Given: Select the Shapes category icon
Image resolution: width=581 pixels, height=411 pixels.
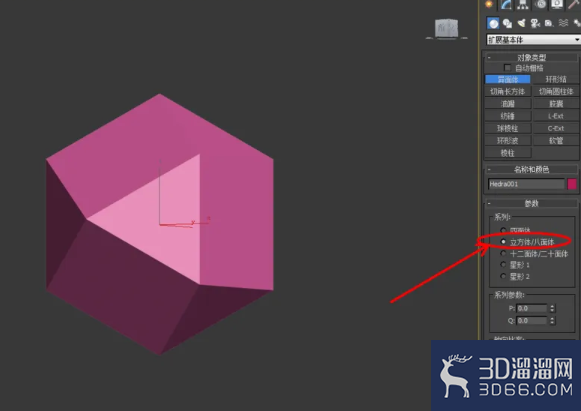Looking at the screenshot, I should pyautogui.click(x=507, y=23).
